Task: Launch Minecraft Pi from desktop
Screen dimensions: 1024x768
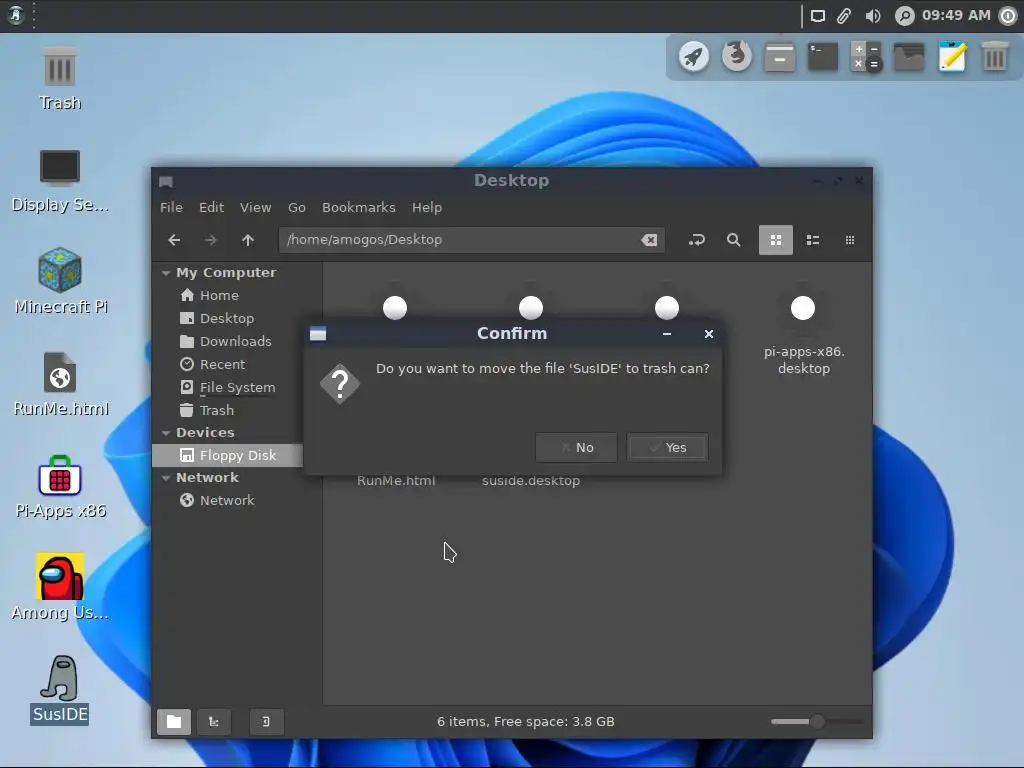Action: 60,281
